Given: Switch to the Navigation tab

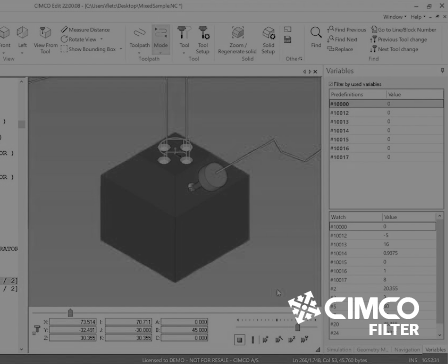Looking at the screenshot, I should coord(407,349).
